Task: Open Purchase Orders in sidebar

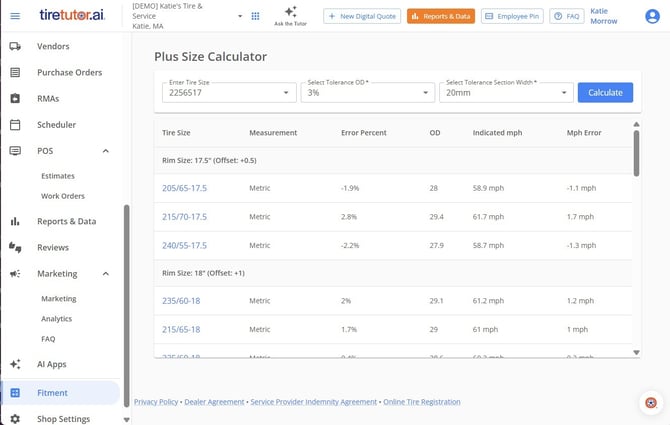Action: coord(68,73)
